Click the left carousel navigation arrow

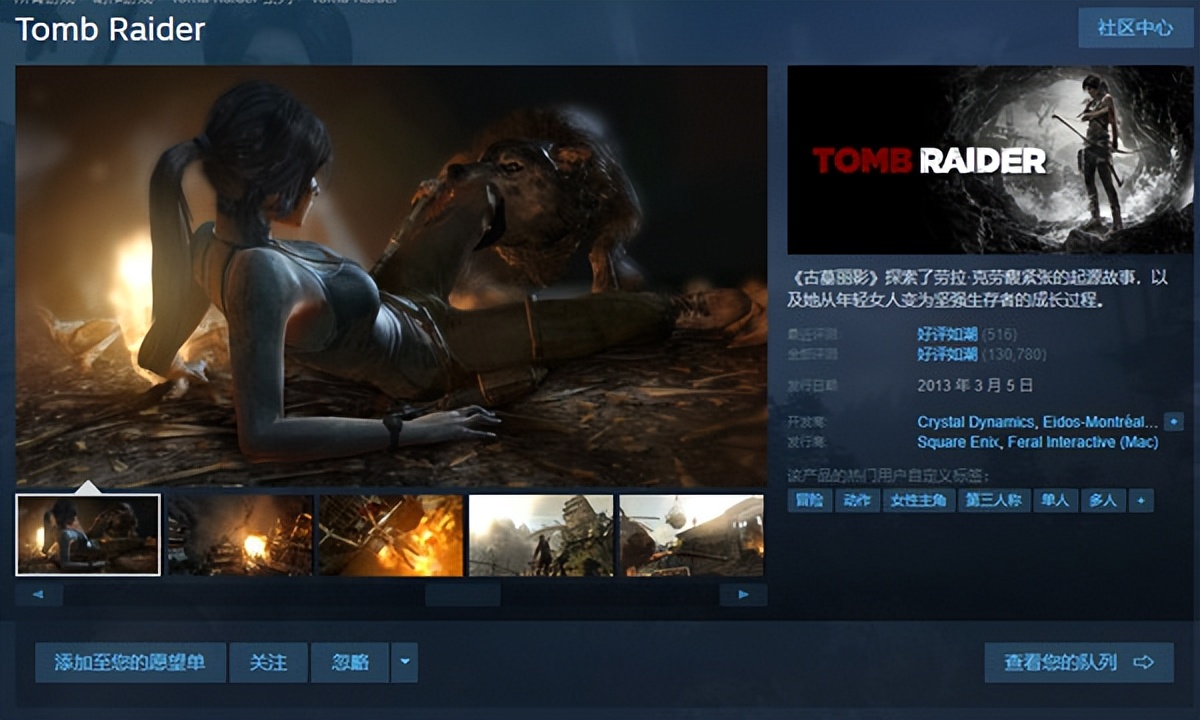click(x=38, y=594)
